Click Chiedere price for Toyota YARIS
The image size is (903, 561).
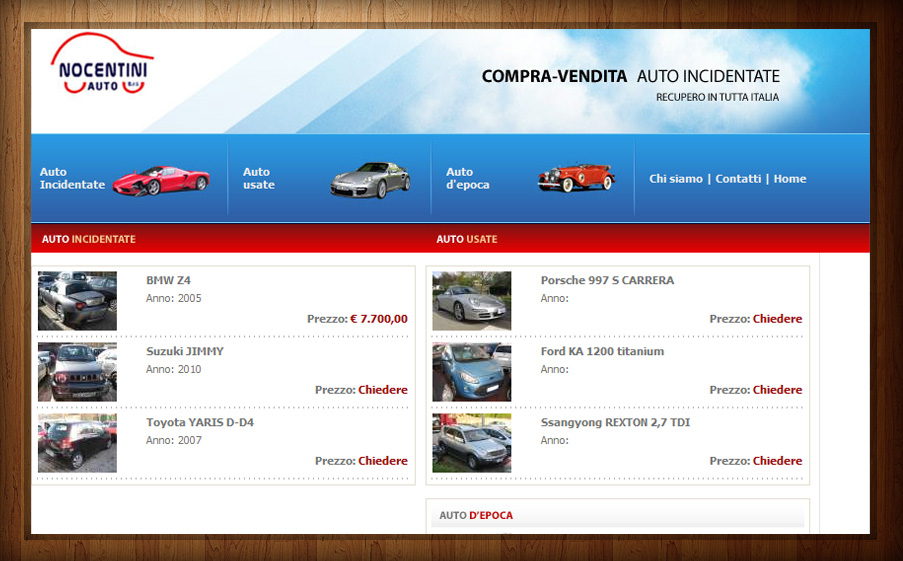[383, 461]
